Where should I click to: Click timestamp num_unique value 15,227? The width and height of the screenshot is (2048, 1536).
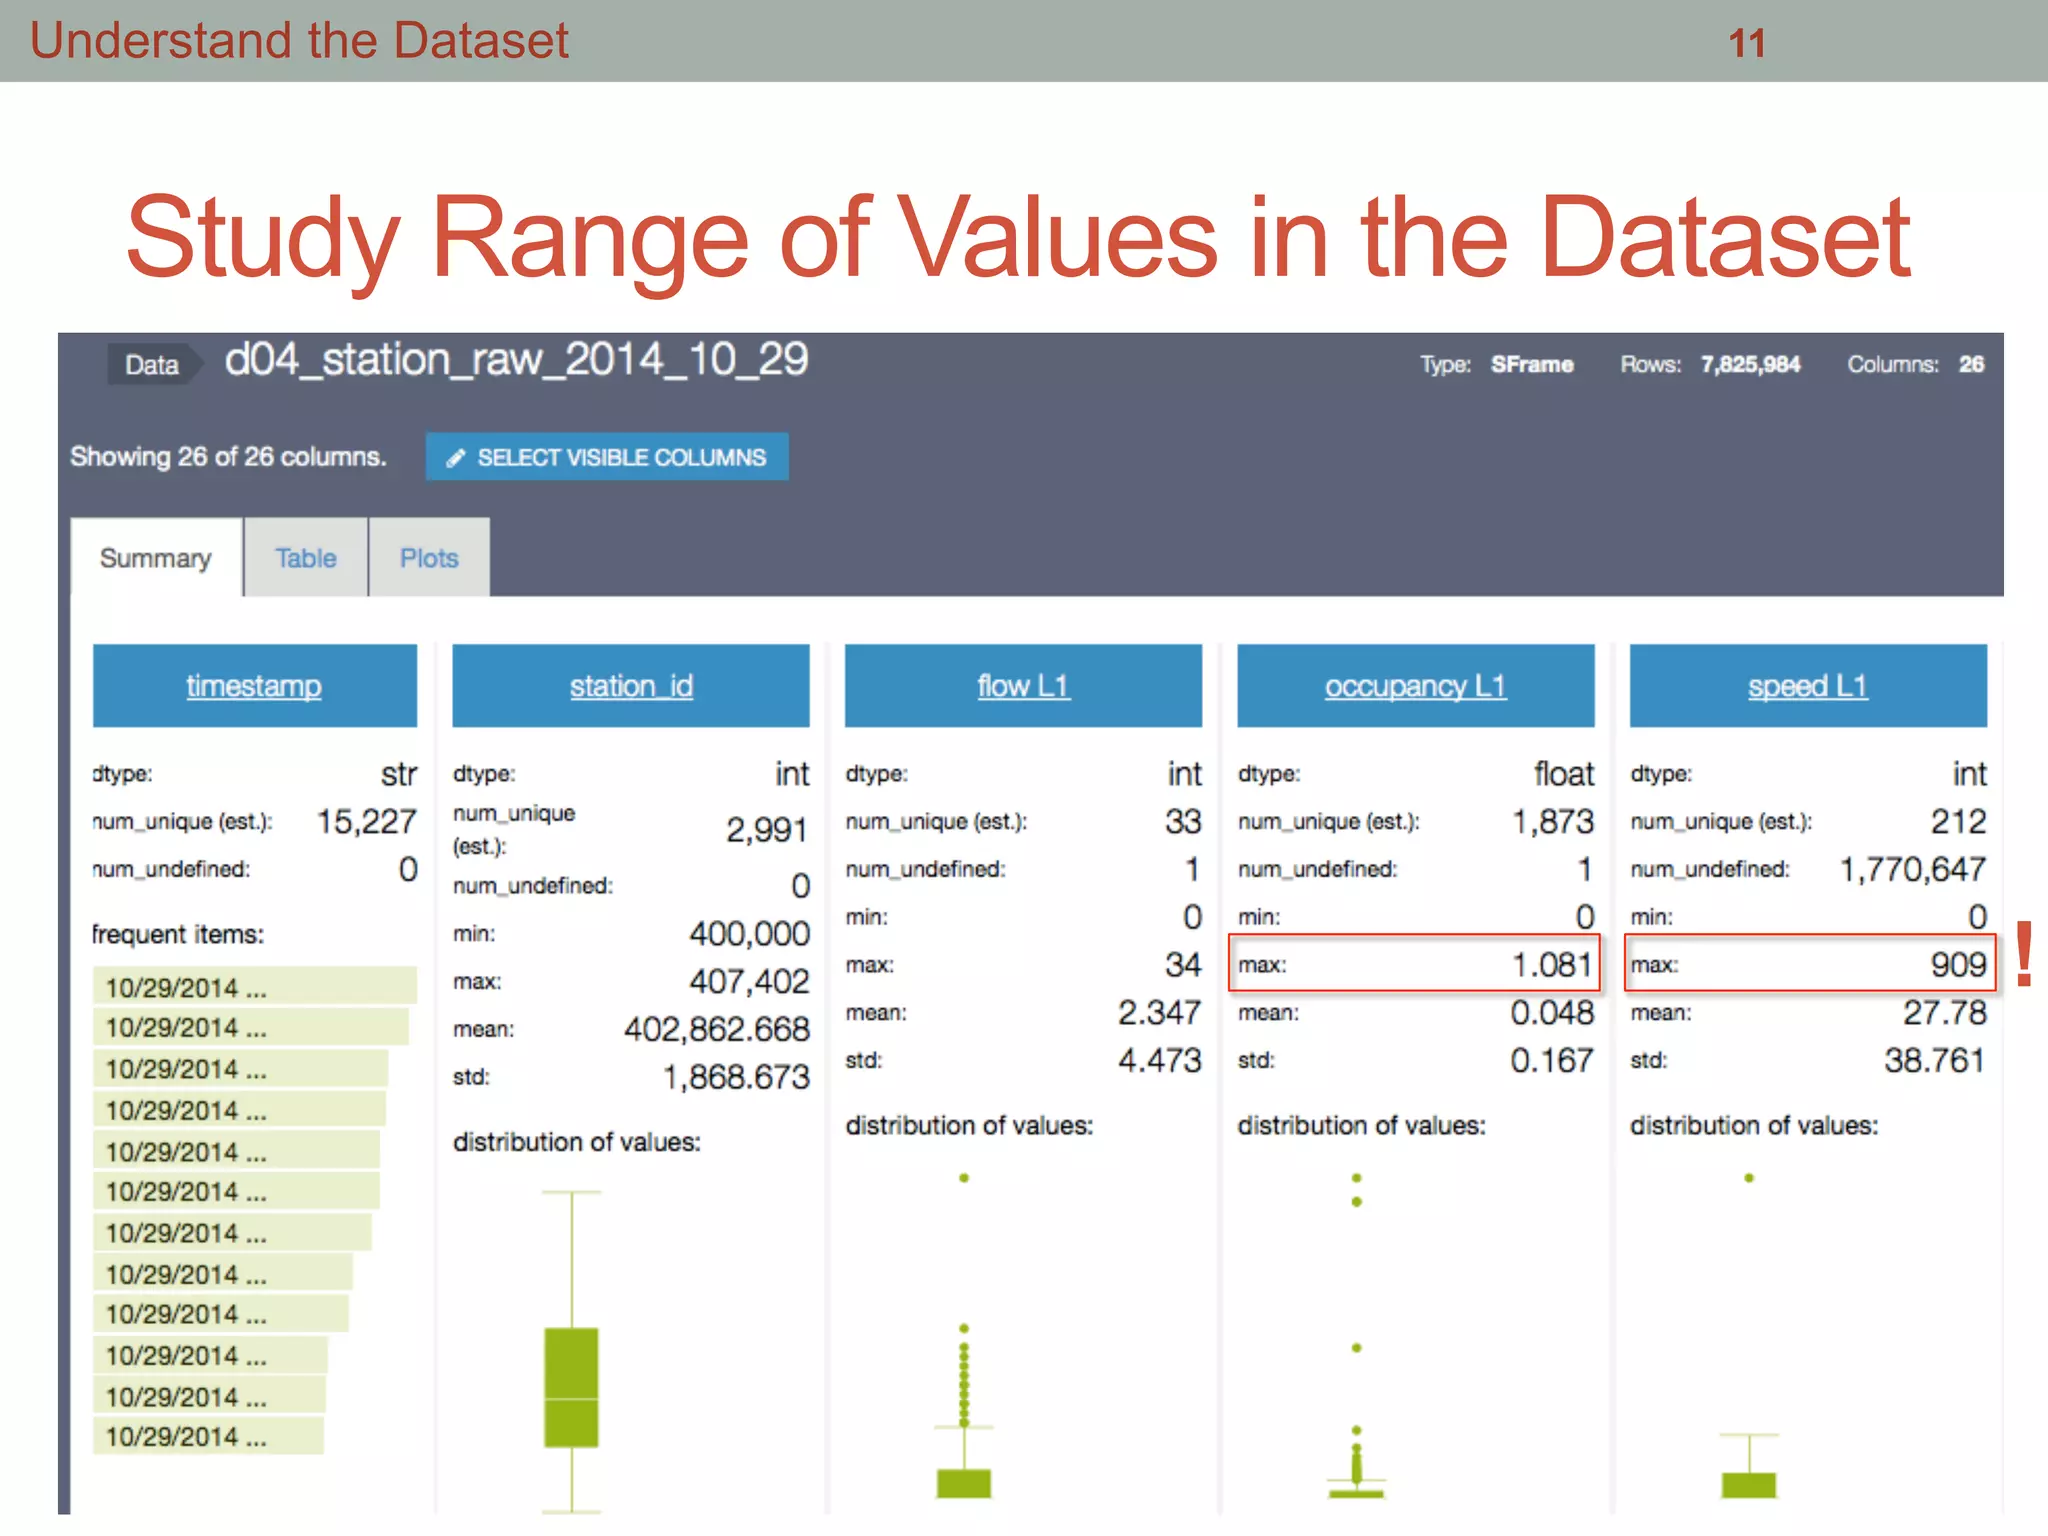[x=366, y=822]
